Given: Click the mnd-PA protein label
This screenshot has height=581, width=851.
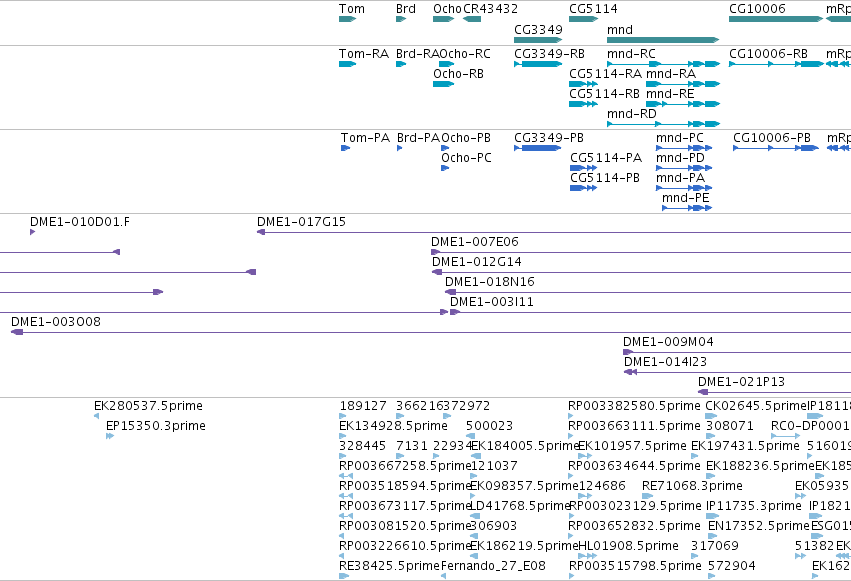Looking at the screenshot, I should pos(680,178).
